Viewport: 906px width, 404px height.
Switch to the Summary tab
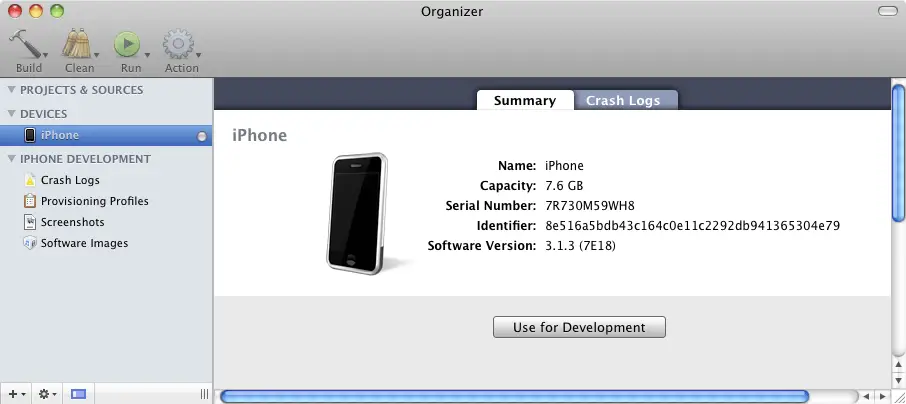point(525,100)
